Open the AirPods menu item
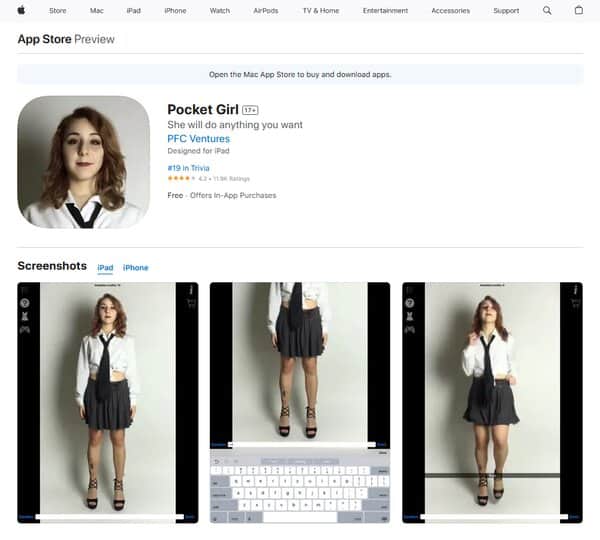This screenshot has height=540, width=600. (x=266, y=11)
